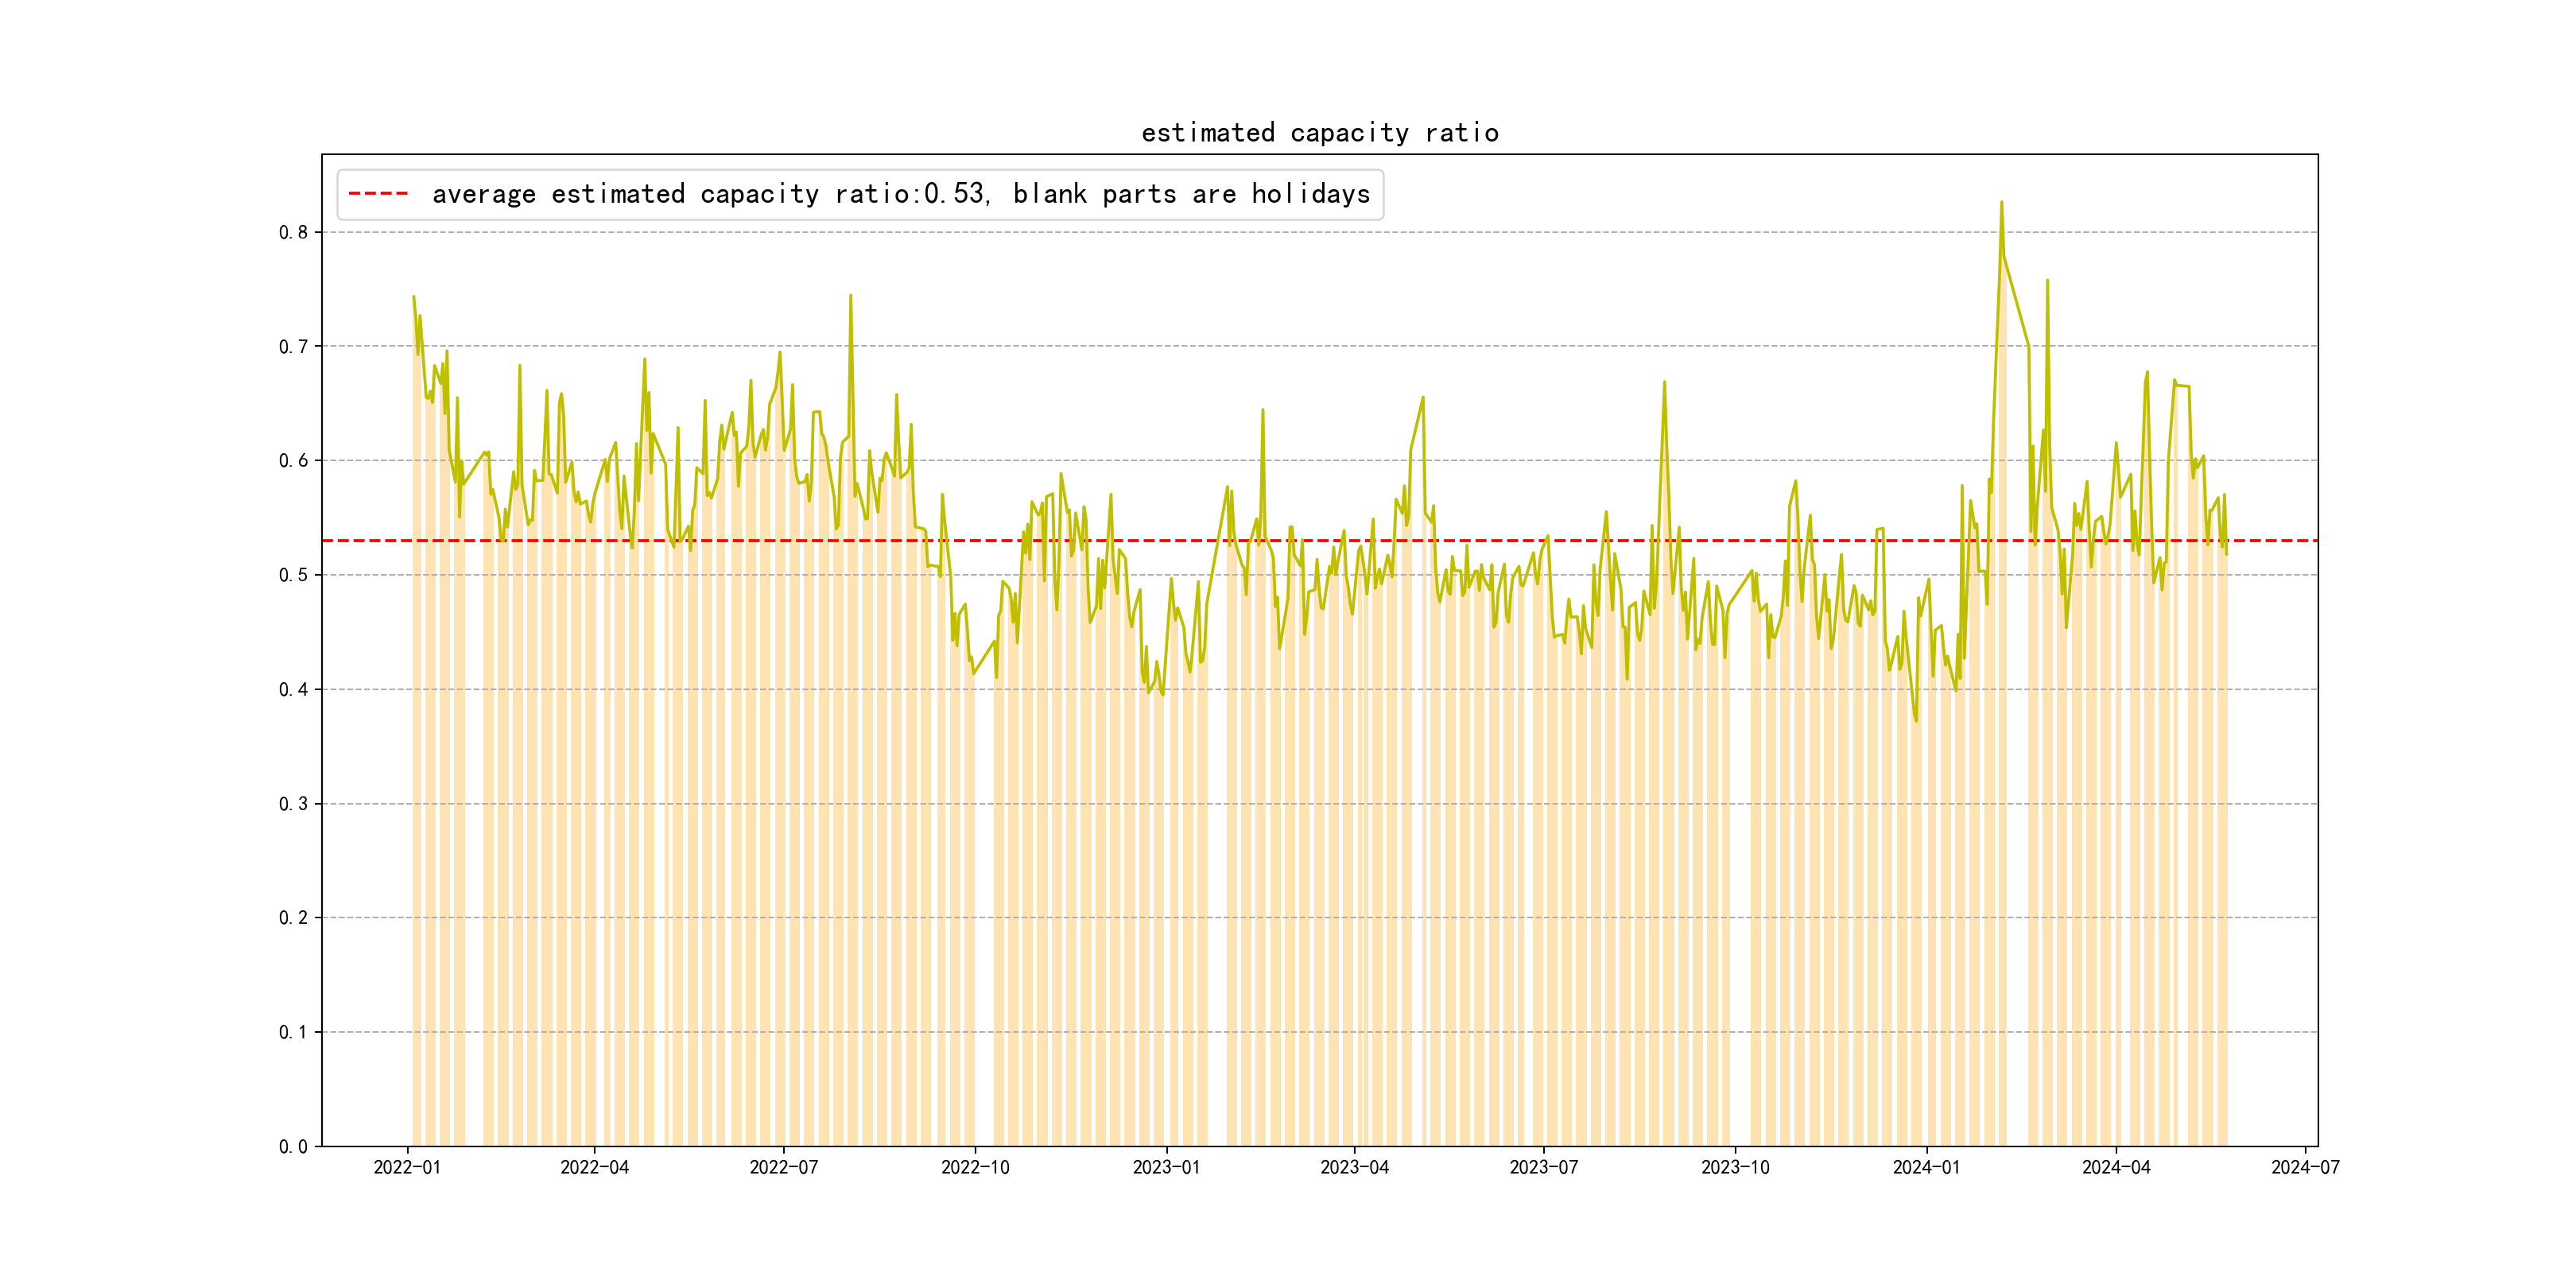Click the 0.7 y-axis tick label
2576x1288 pixels.
tap(293, 347)
